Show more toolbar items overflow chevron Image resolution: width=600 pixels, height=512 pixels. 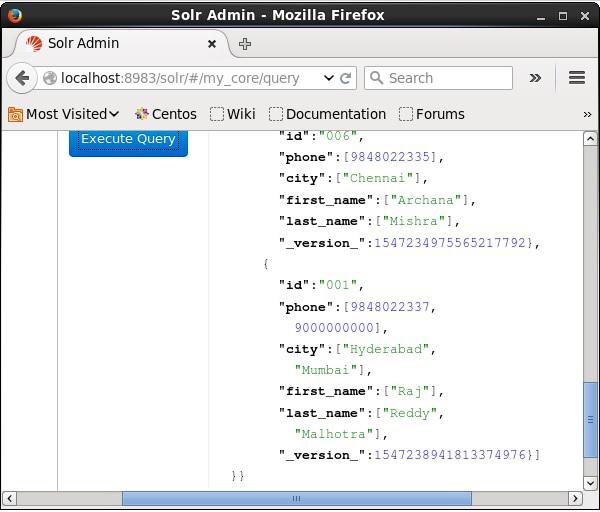pyautogui.click(x=535, y=78)
